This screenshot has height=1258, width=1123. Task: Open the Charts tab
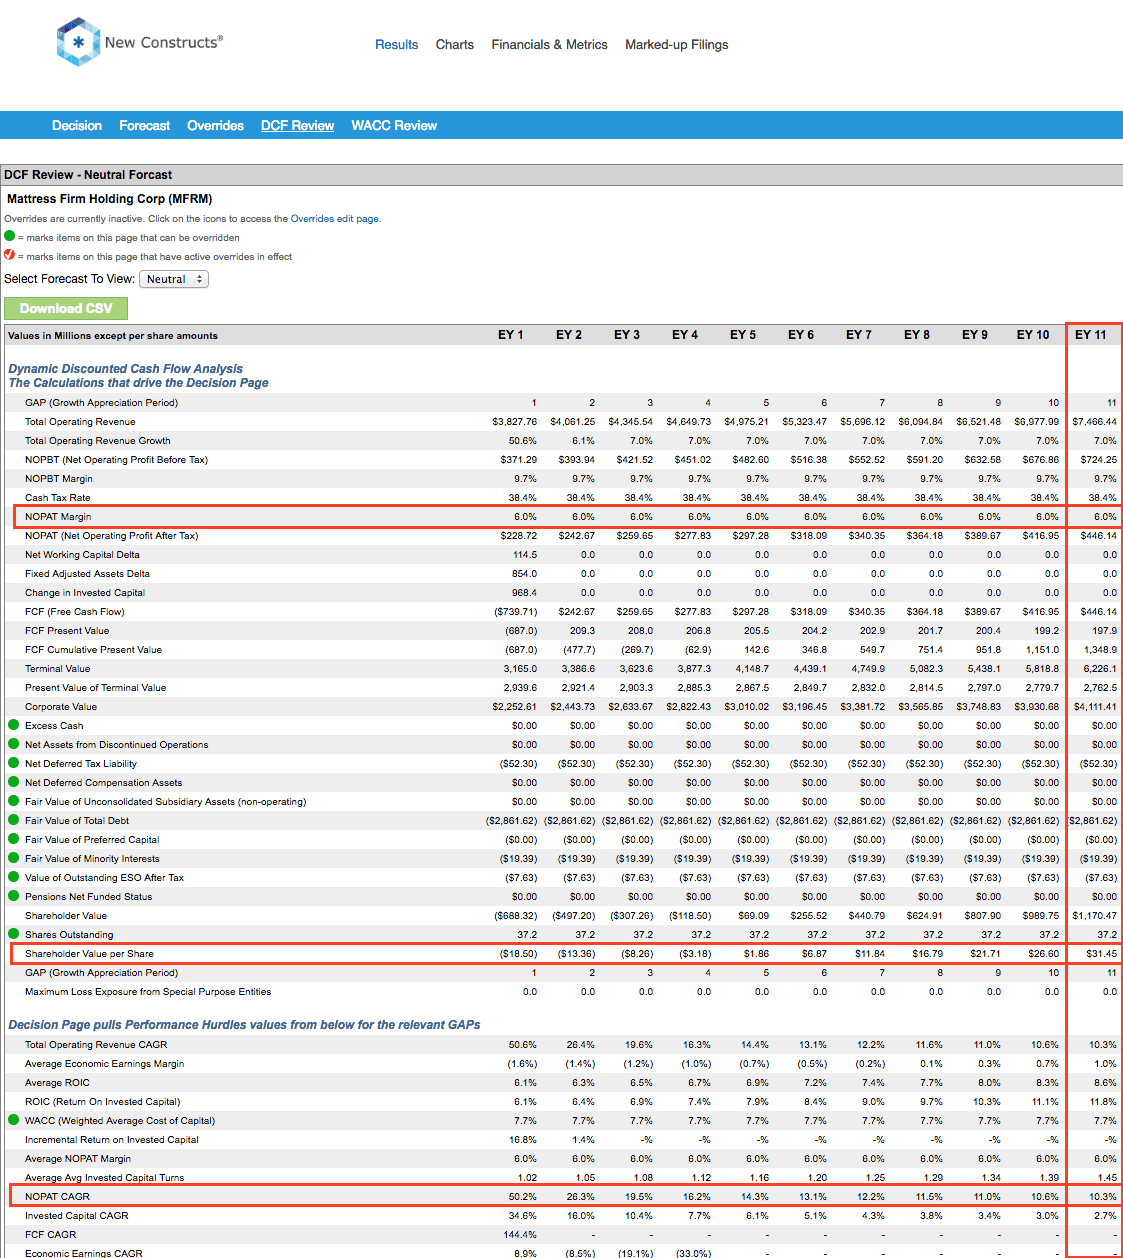pos(455,44)
